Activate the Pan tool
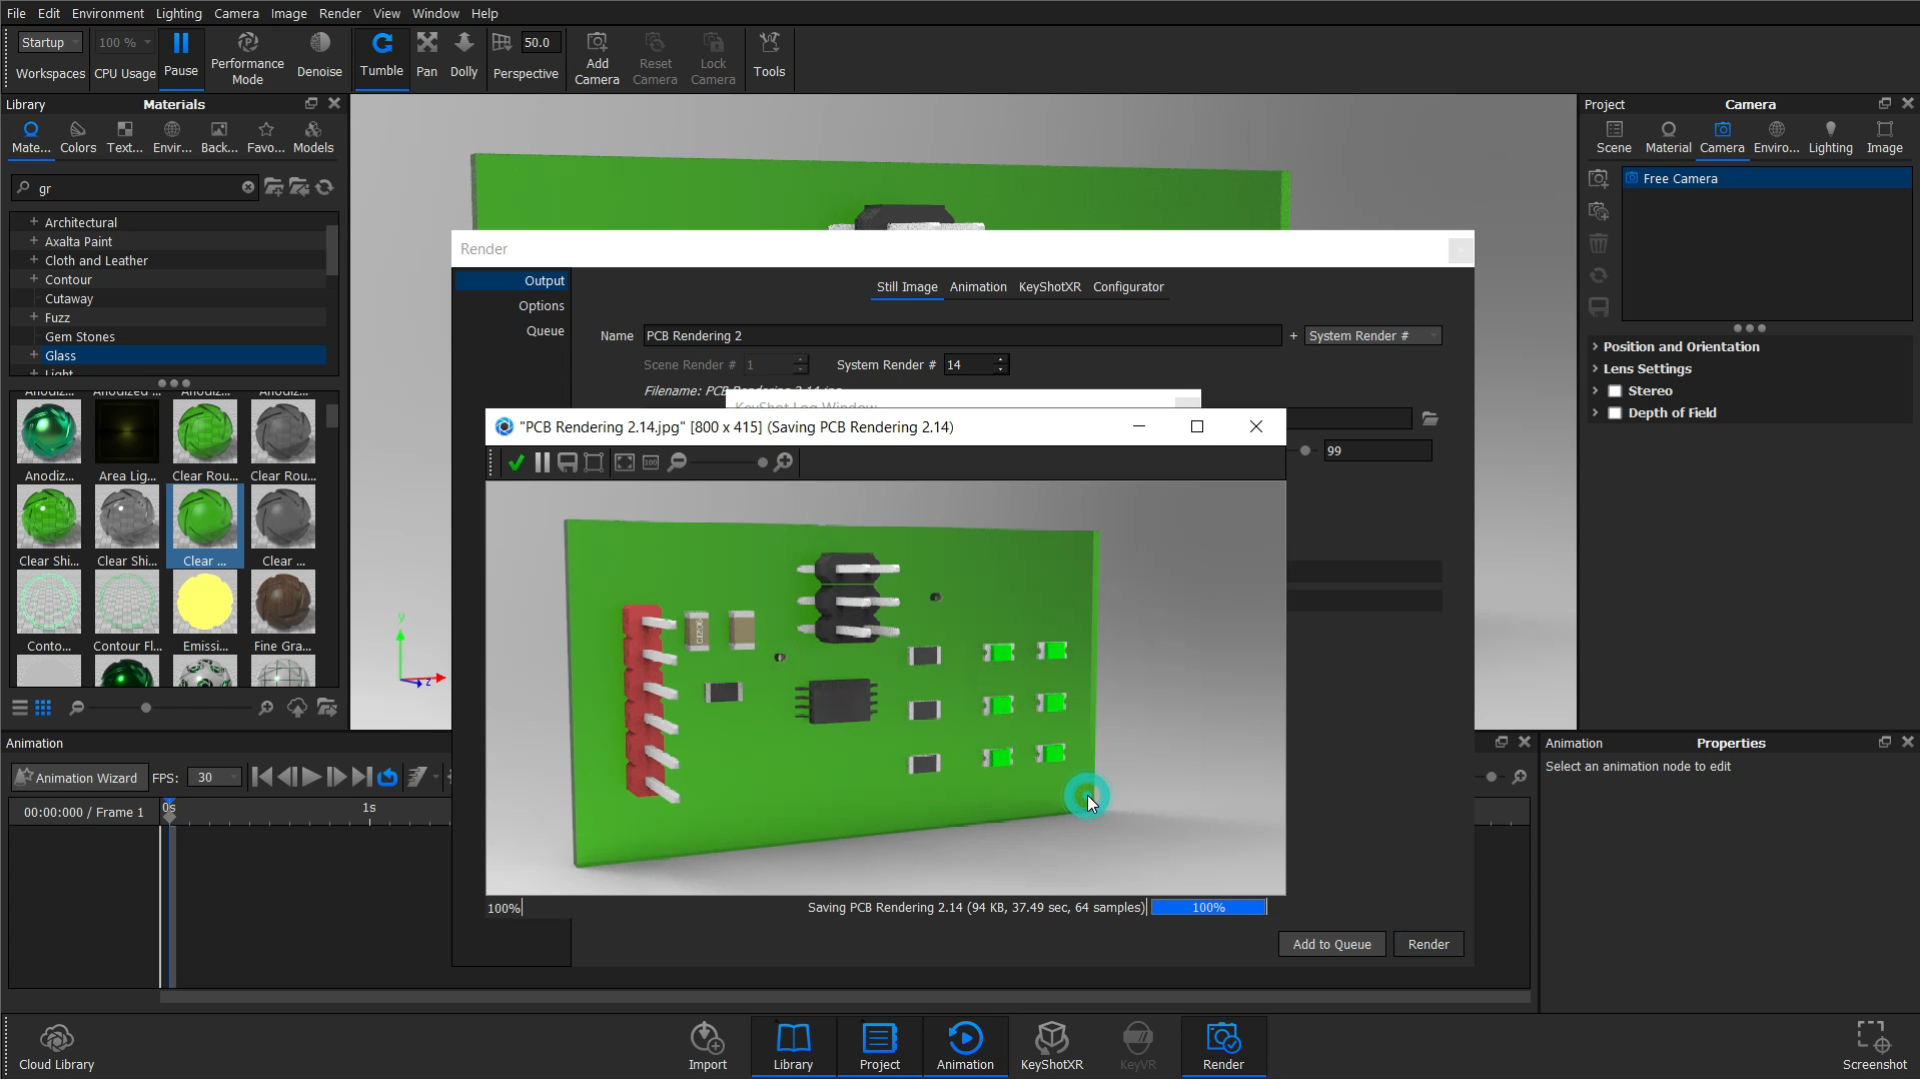1920x1080 pixels. click(x=427, y=57)
